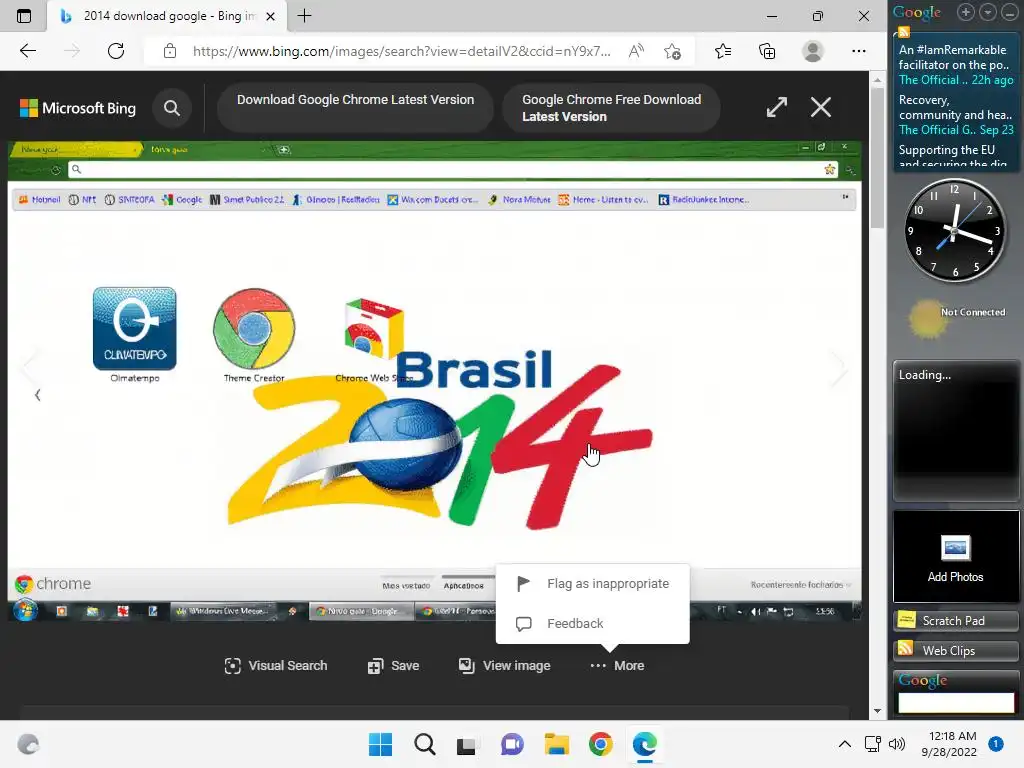The image size is (1024, 768).
Task: Open the Favorites list
Action: click(723, 51)
